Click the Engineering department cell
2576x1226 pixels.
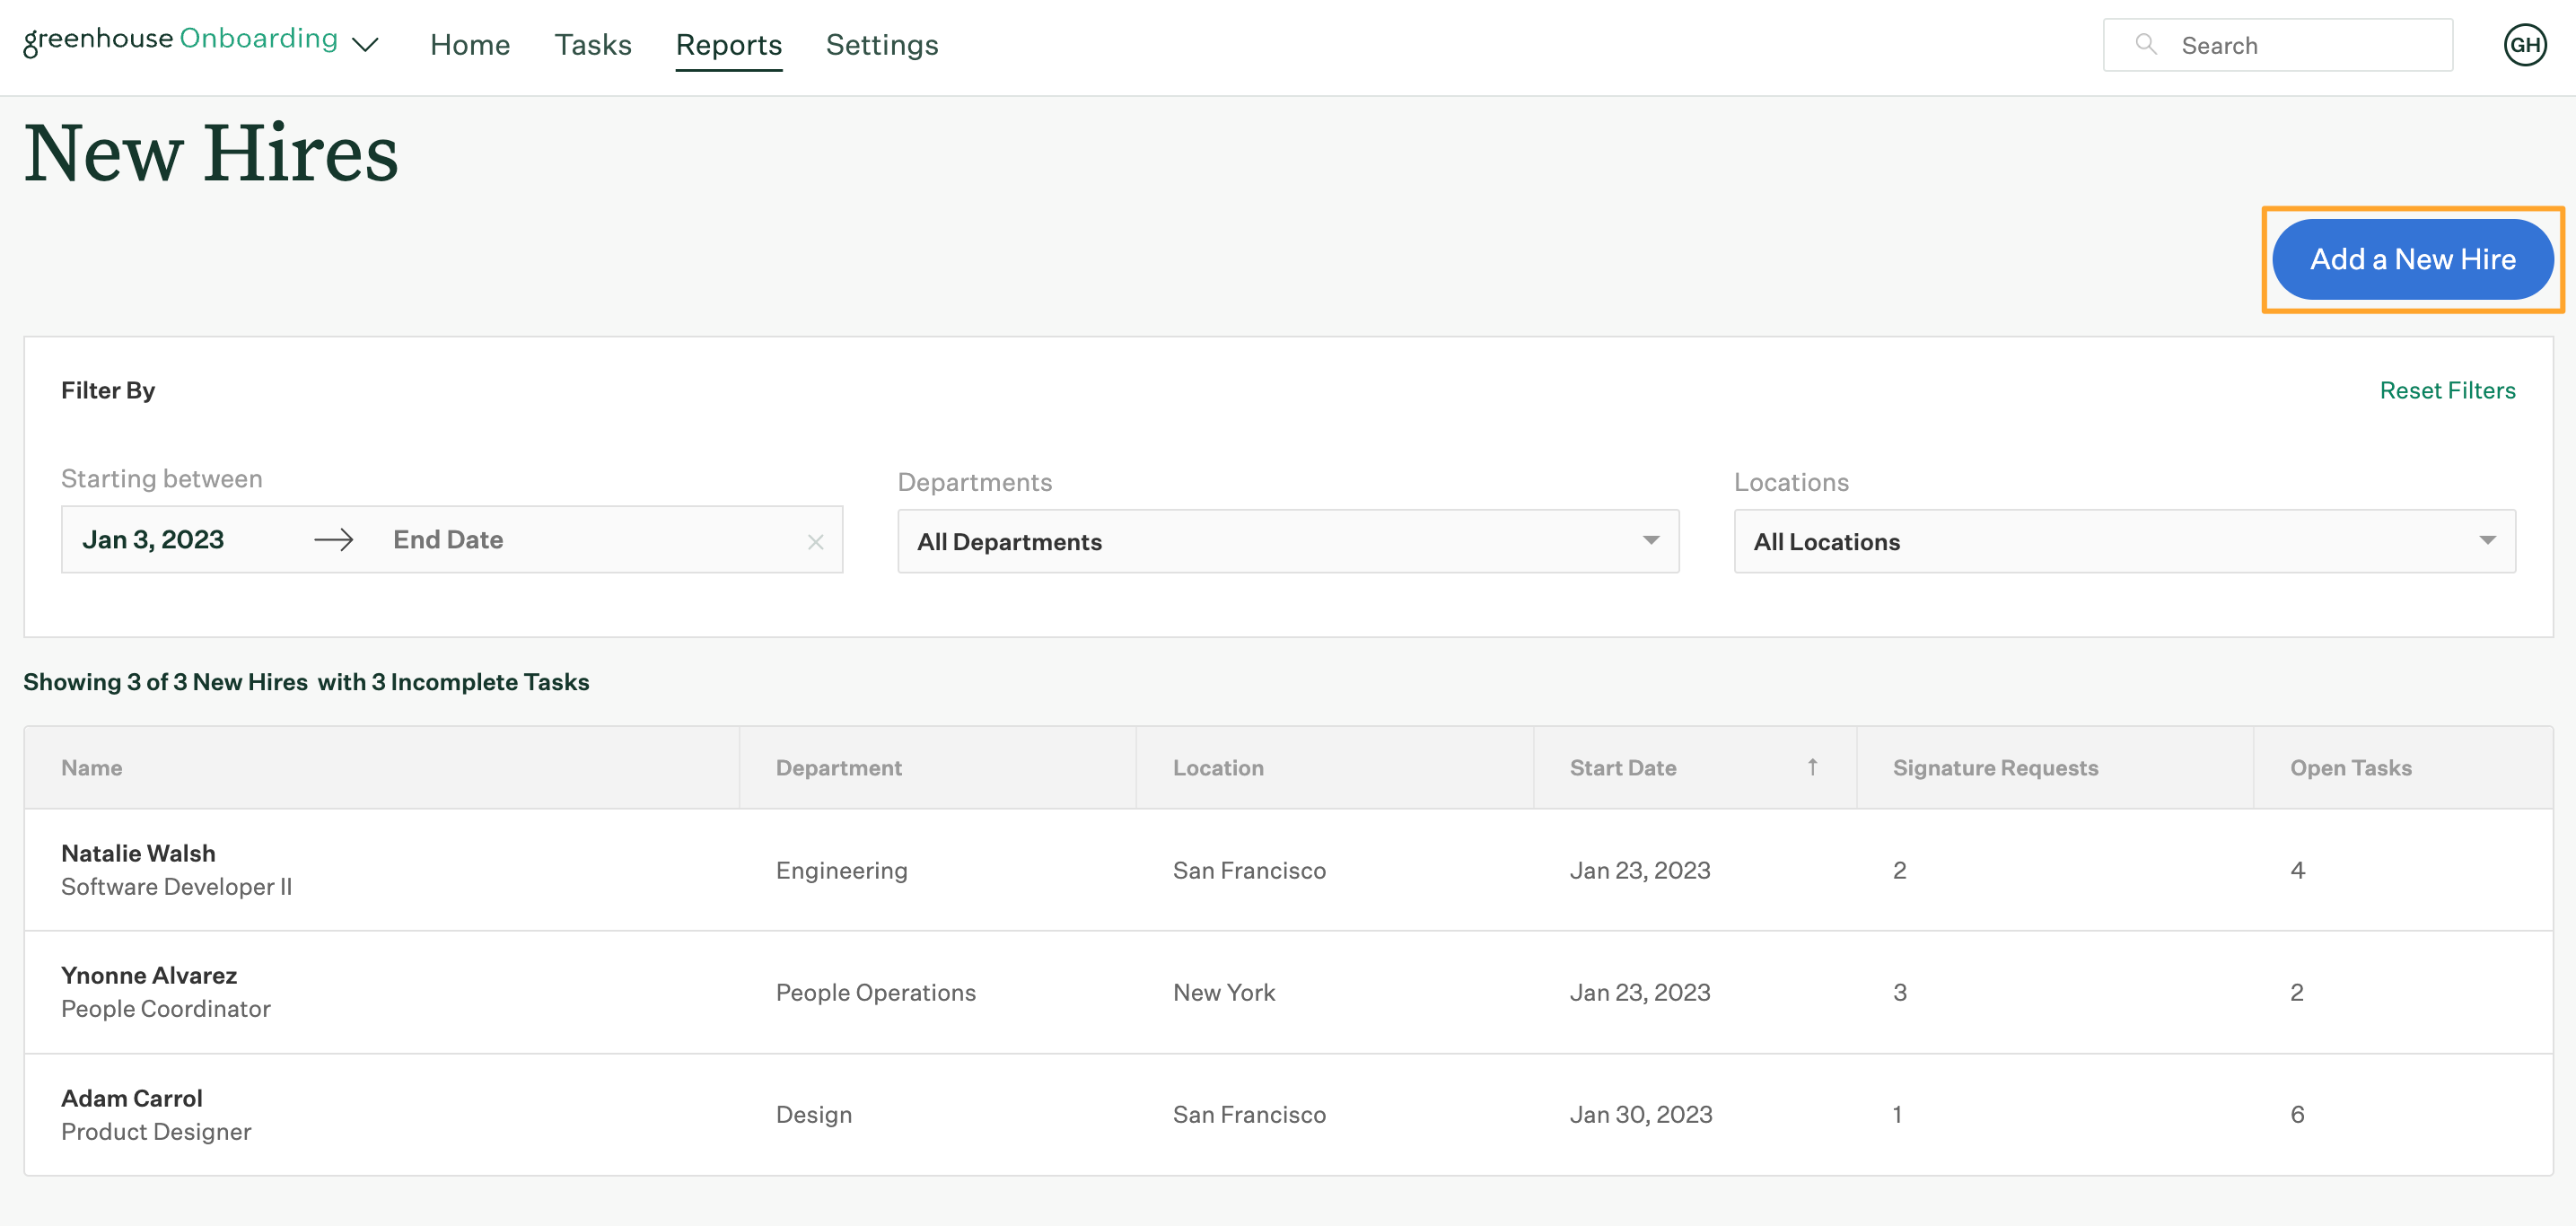841,870
